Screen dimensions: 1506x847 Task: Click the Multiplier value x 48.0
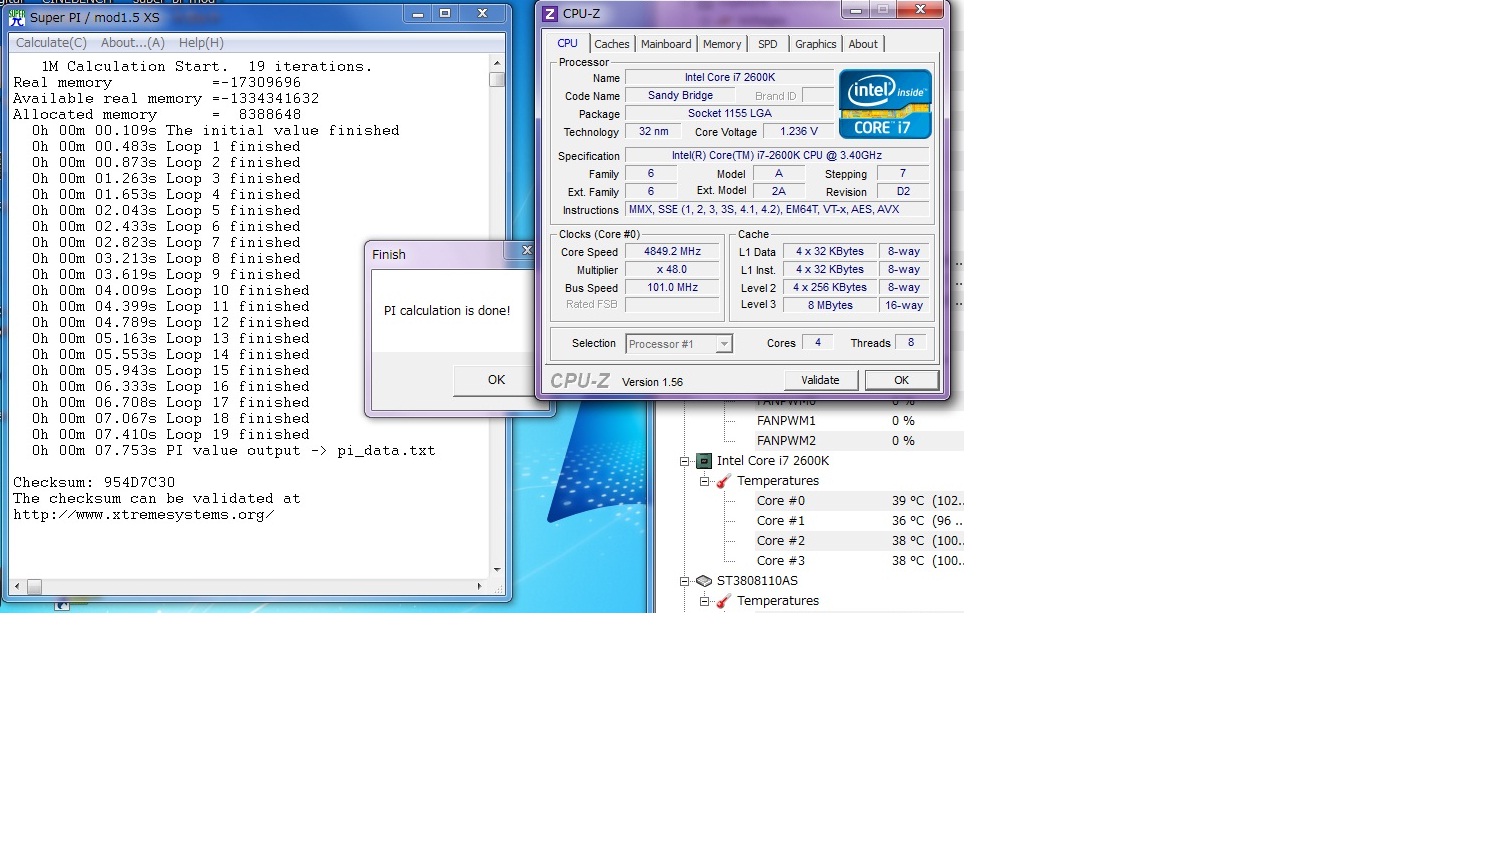coord(672,270)
